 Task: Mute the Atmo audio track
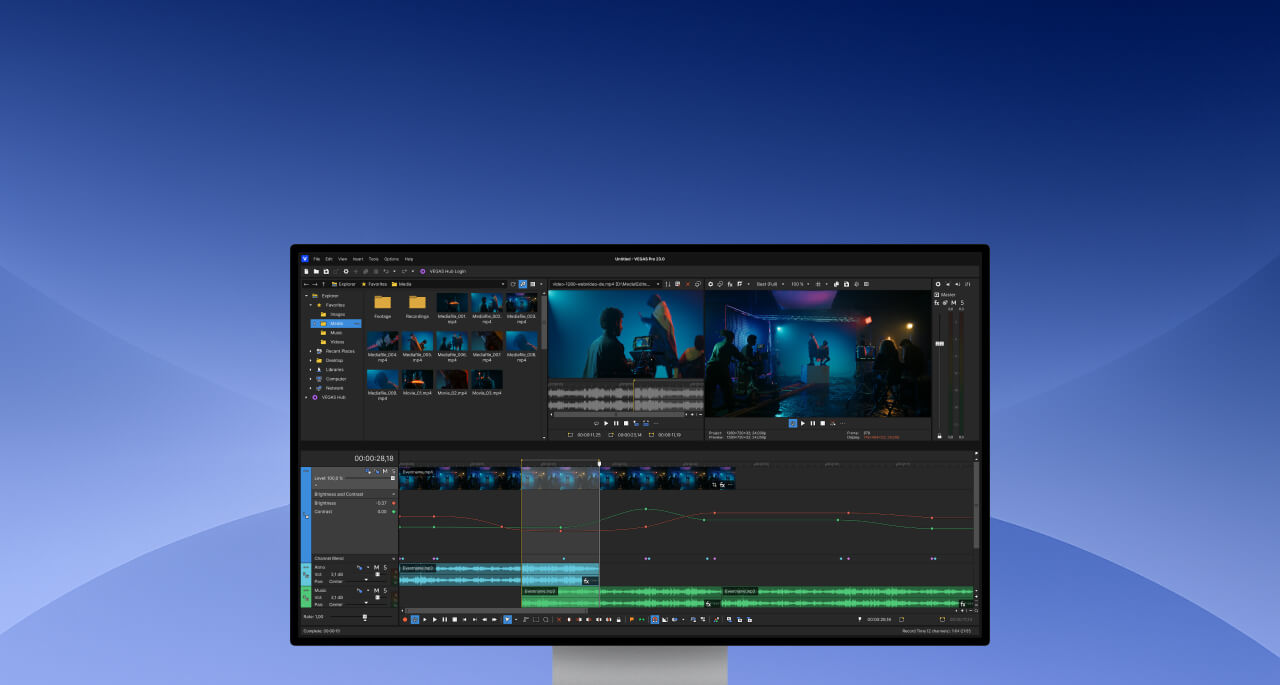pos(376,567)
